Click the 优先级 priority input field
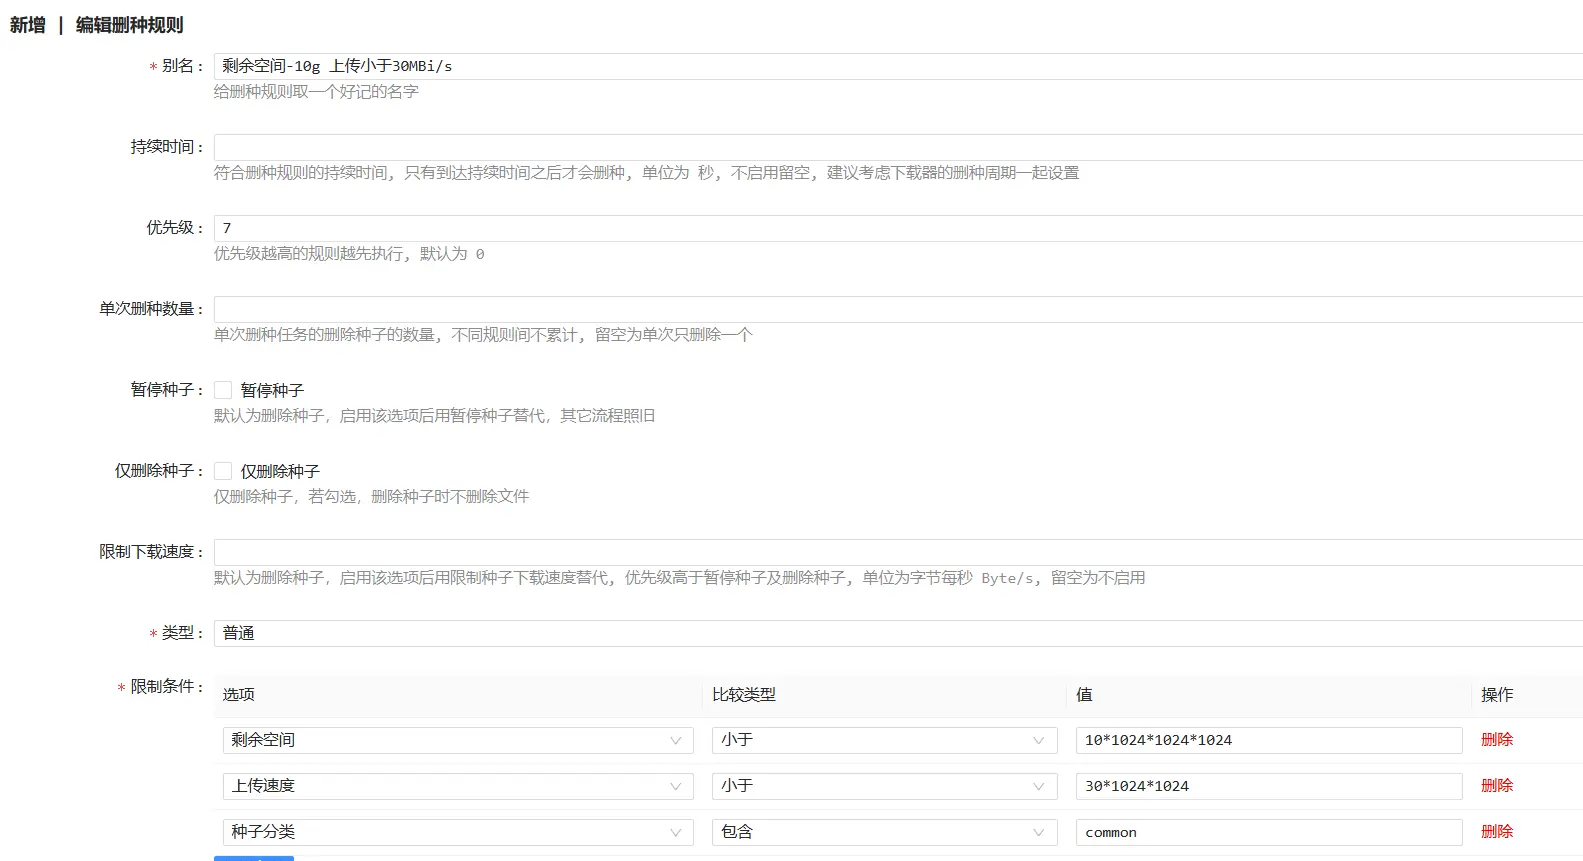The width and height of the screenshot is (1583, 861). coord(897,228)
